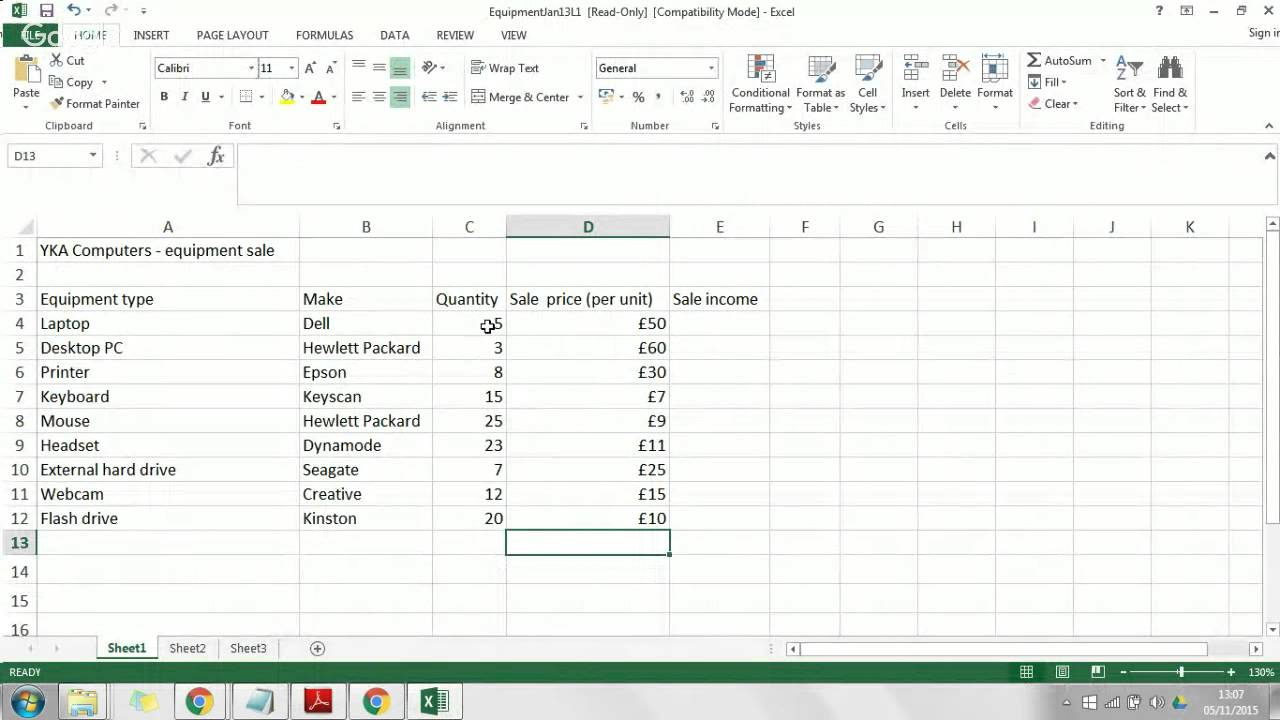Toggle Bold formatting
The width and height of the screenshot is (1280, 720).
click(x=164, y=97)
